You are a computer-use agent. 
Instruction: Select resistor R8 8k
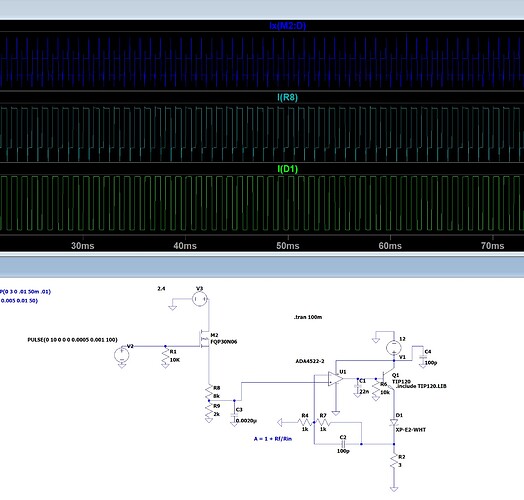[209, 392]
